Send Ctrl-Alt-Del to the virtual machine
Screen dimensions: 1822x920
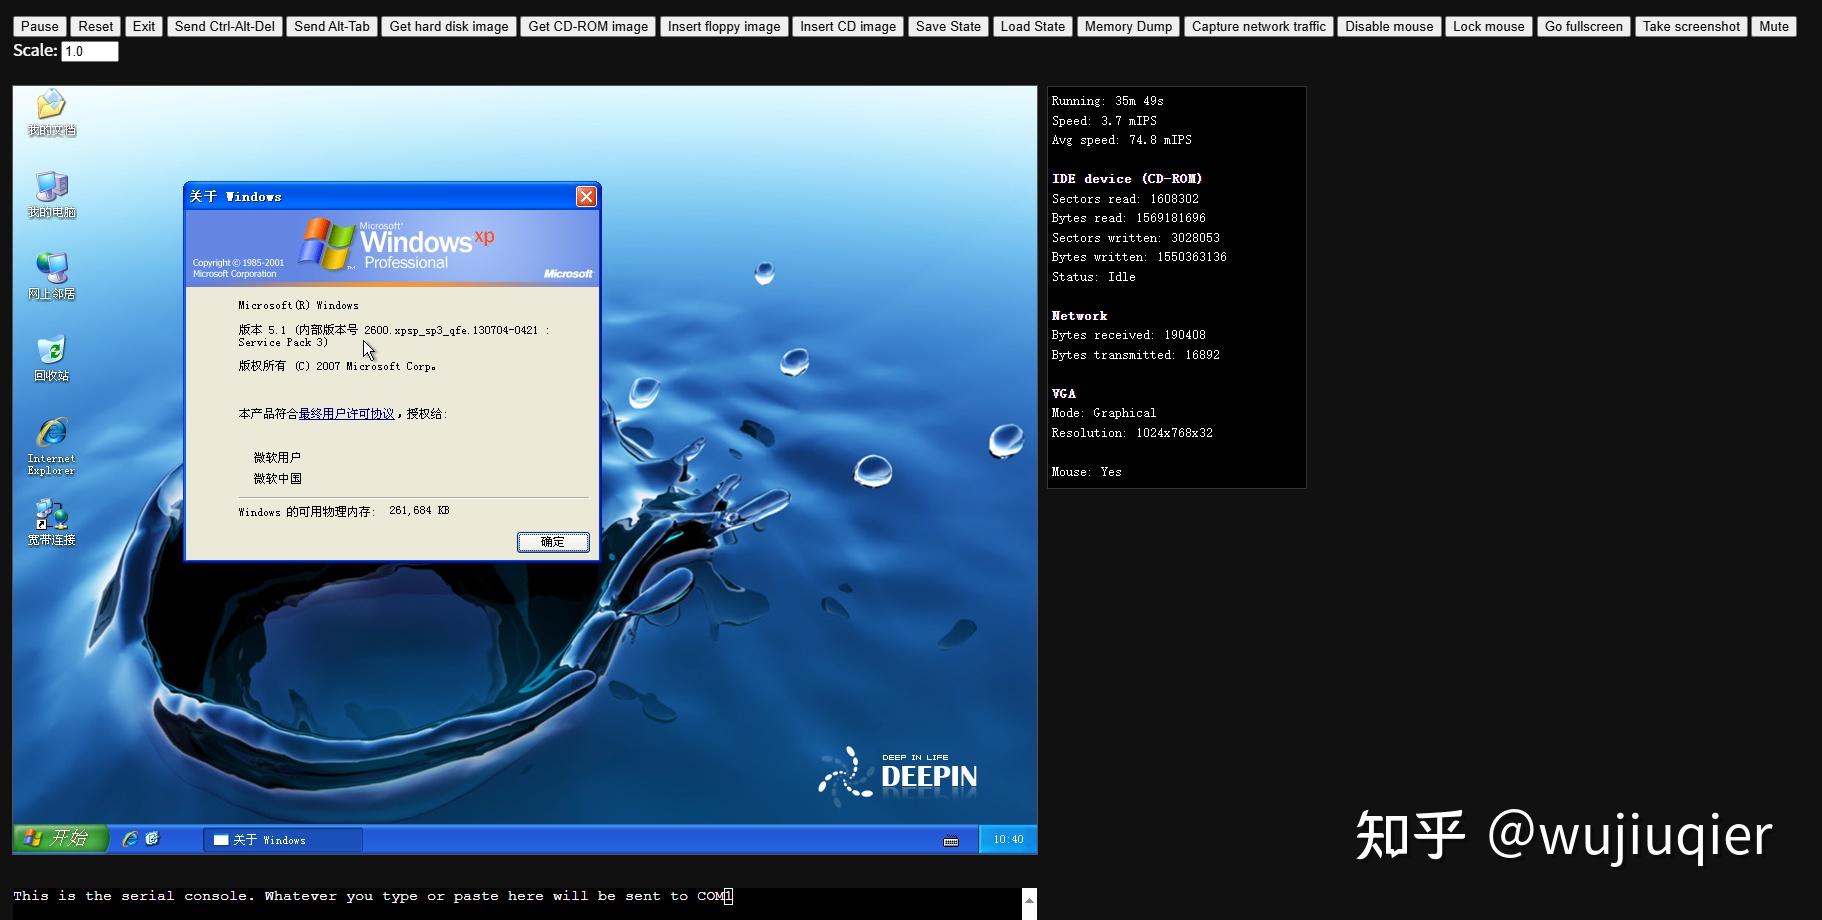tap(224, 26)
